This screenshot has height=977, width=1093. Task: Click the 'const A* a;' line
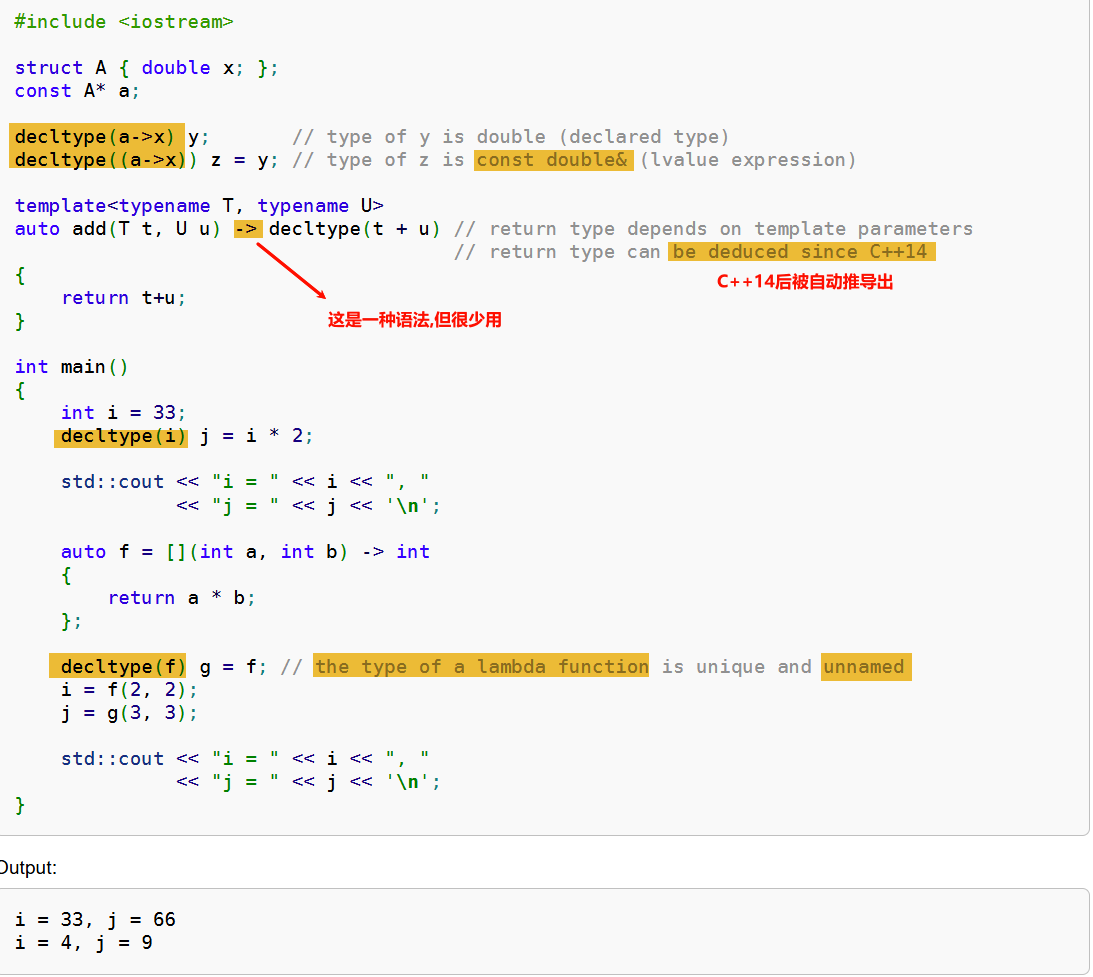click(77, 91)
